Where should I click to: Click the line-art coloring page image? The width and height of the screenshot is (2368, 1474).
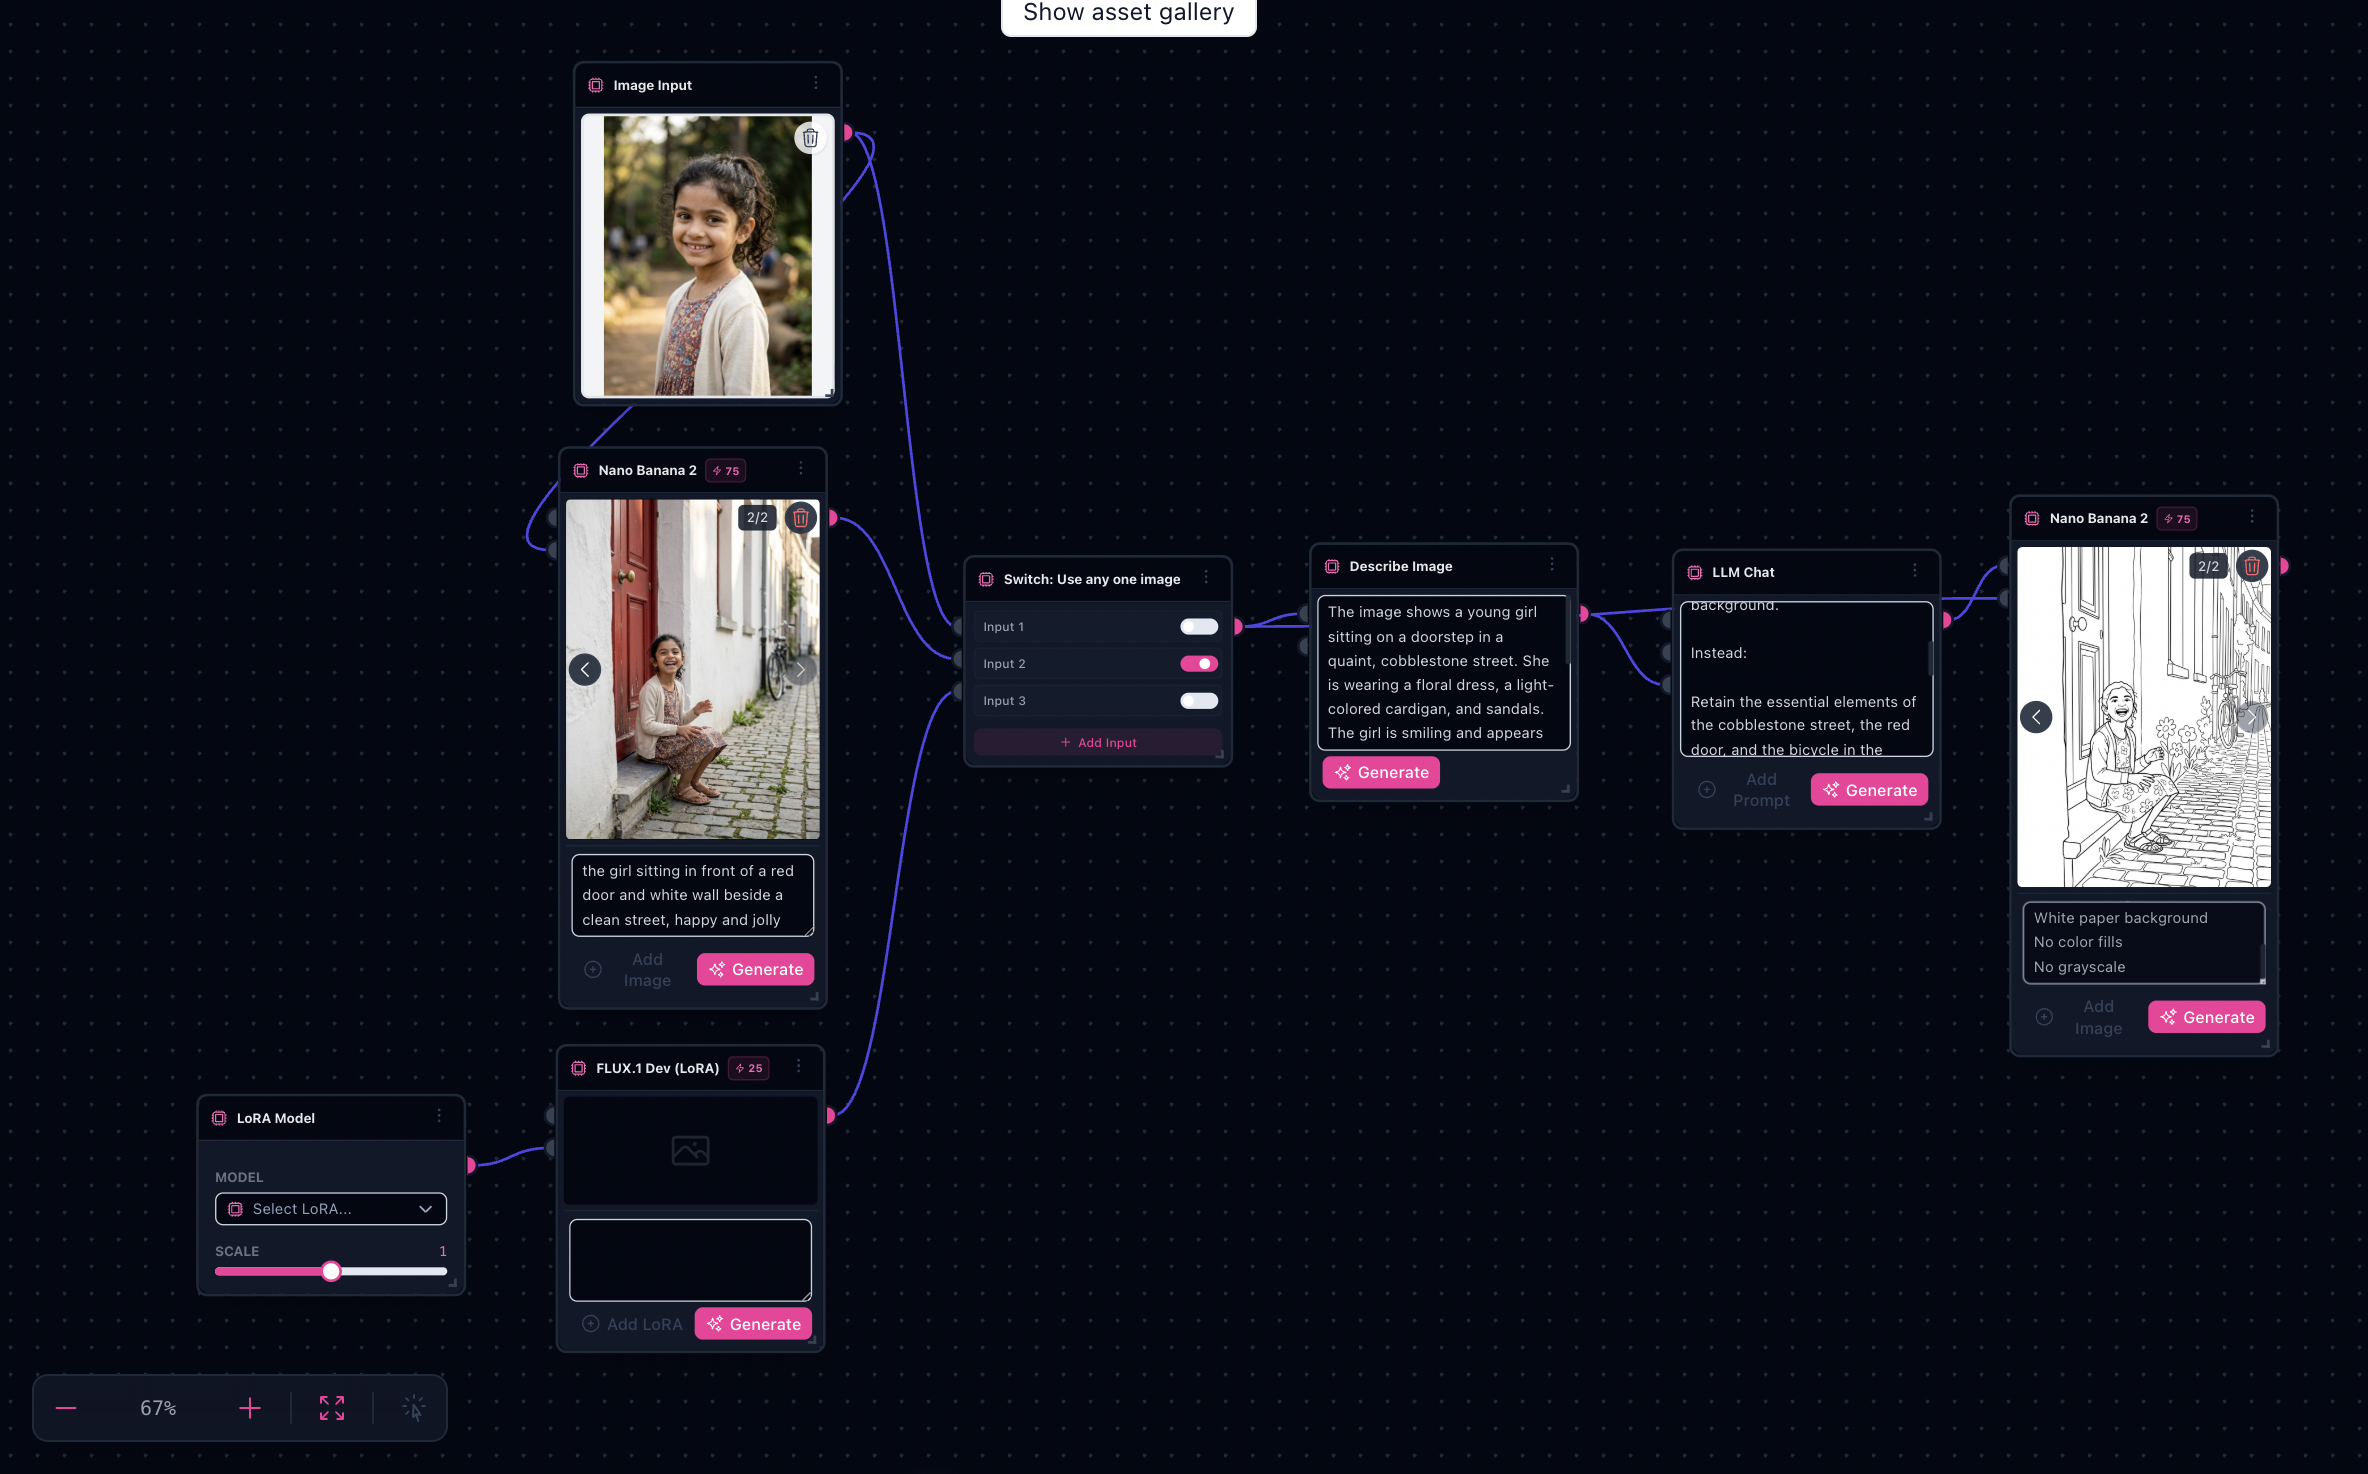(2143, 717)
